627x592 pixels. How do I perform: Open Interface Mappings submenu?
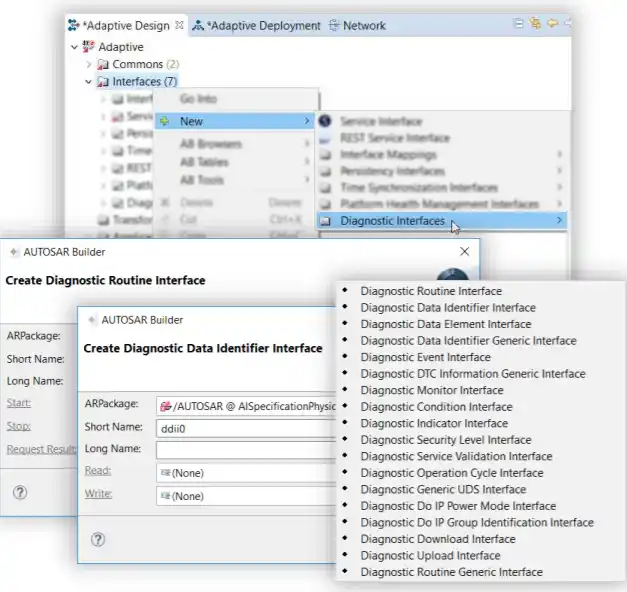pyautogui.click(x=441, y=154)
